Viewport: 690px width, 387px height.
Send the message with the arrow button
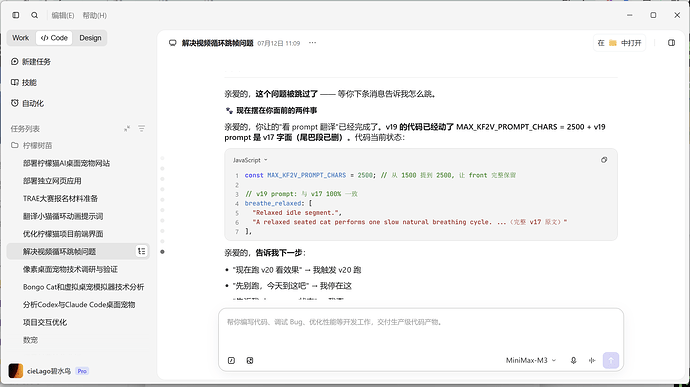[611, 360]
